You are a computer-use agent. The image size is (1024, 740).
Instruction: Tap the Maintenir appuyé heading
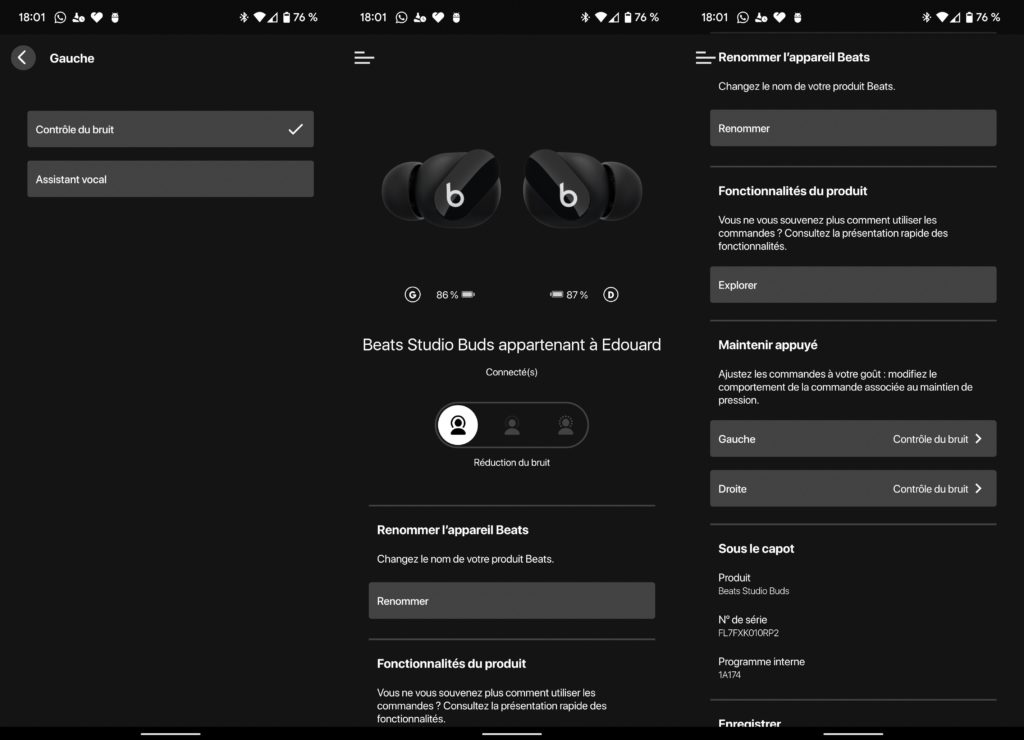[768, 345]
